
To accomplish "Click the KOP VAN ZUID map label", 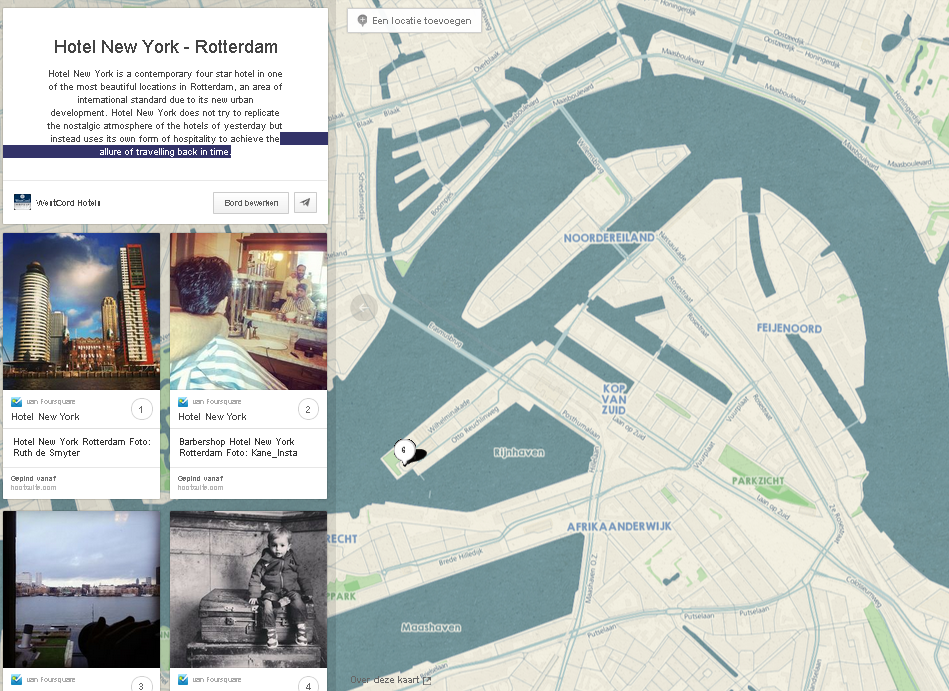I will (614, 399).
